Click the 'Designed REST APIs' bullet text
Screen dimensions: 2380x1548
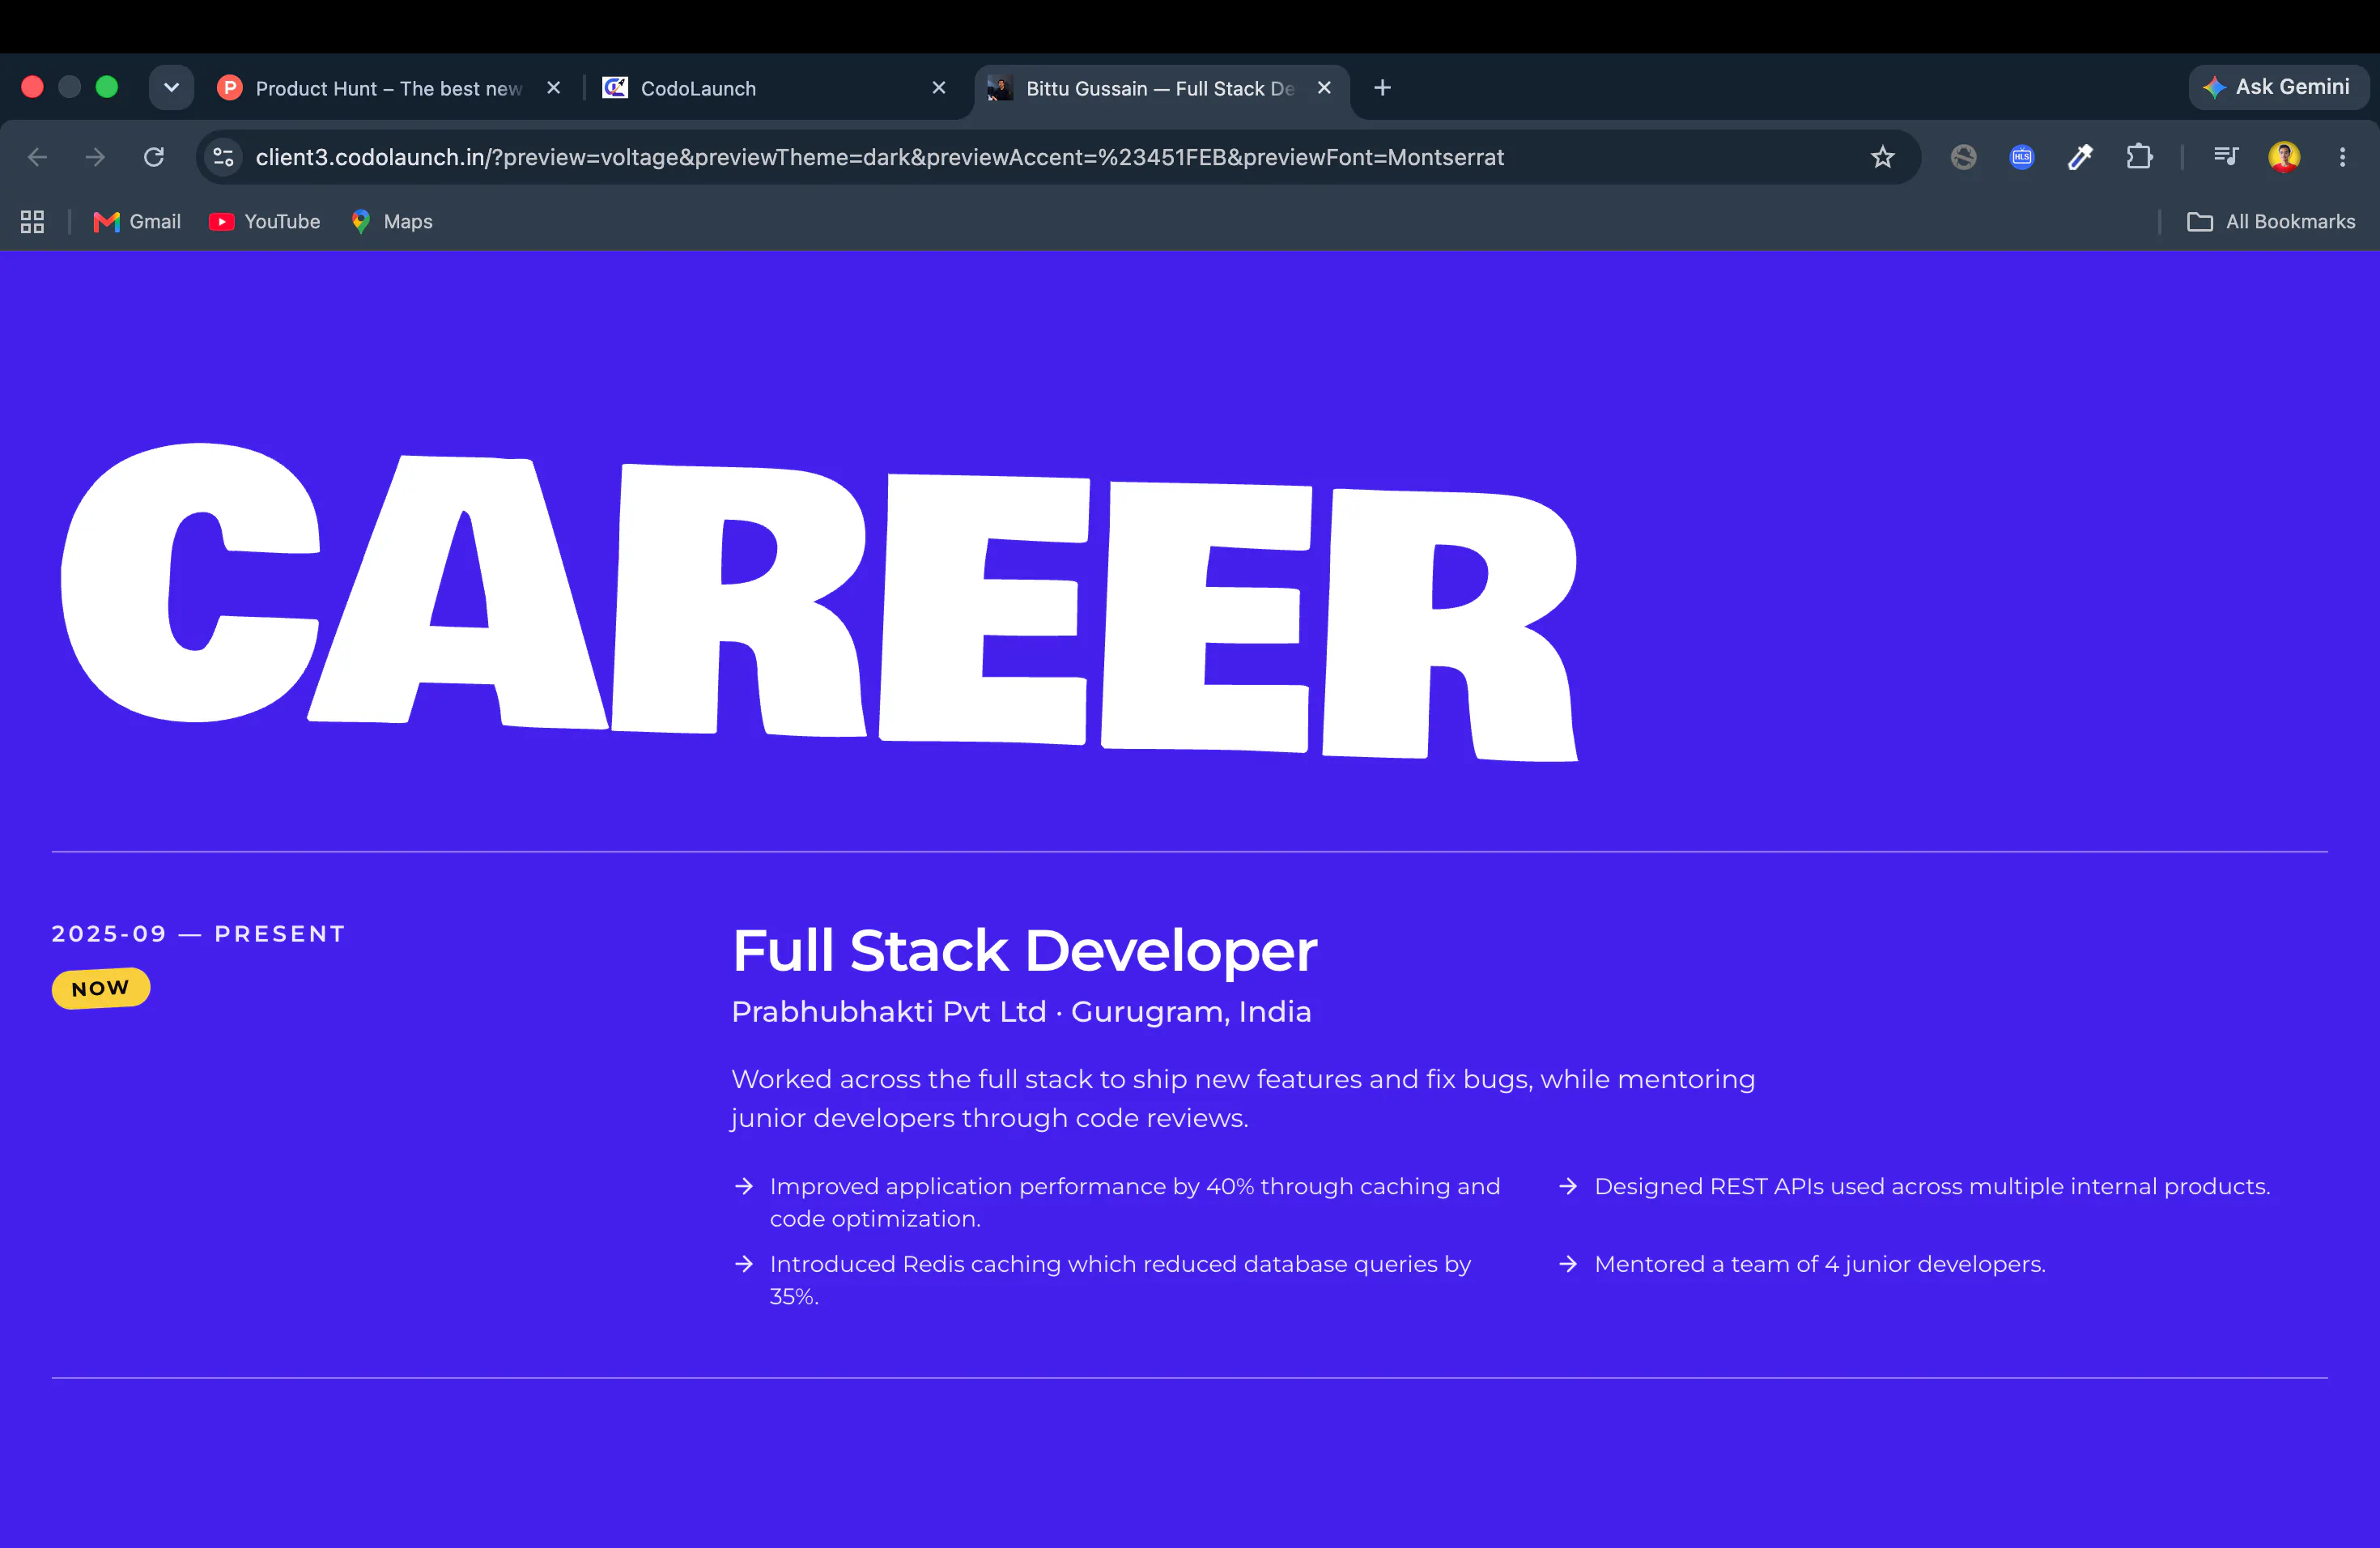click(x=1932, y=1186)
